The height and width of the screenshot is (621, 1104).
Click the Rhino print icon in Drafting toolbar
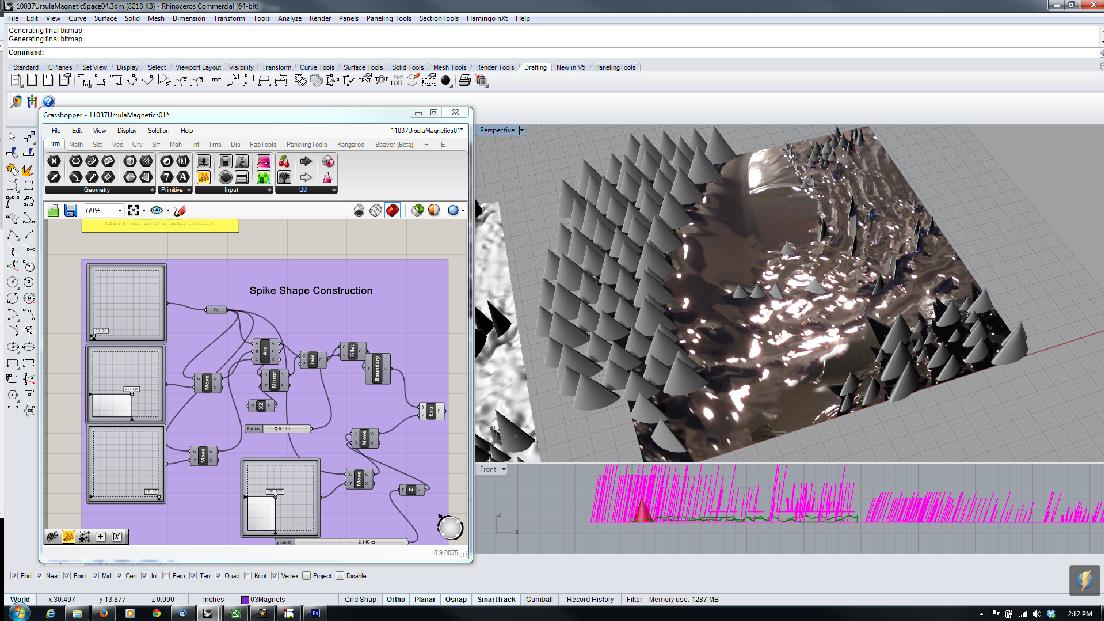pos(465,81)
